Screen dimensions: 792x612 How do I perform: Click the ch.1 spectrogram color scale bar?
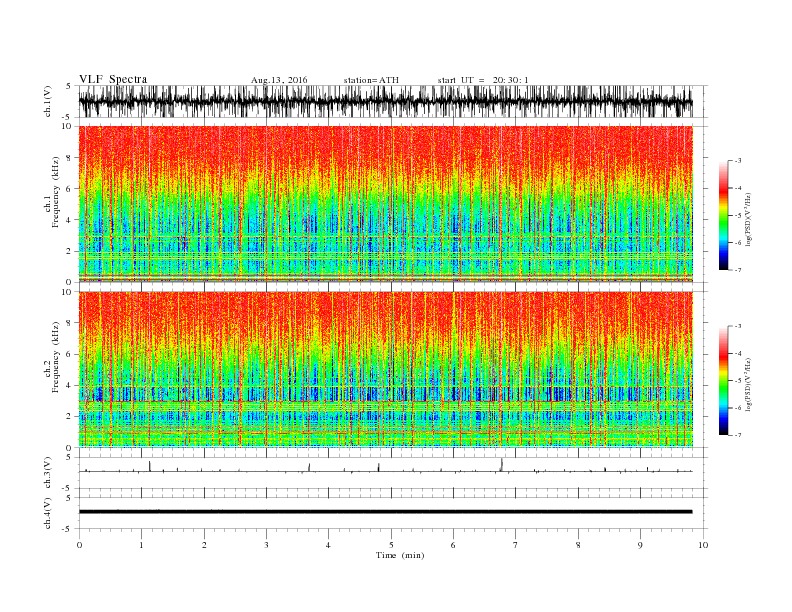coord(724,215)
